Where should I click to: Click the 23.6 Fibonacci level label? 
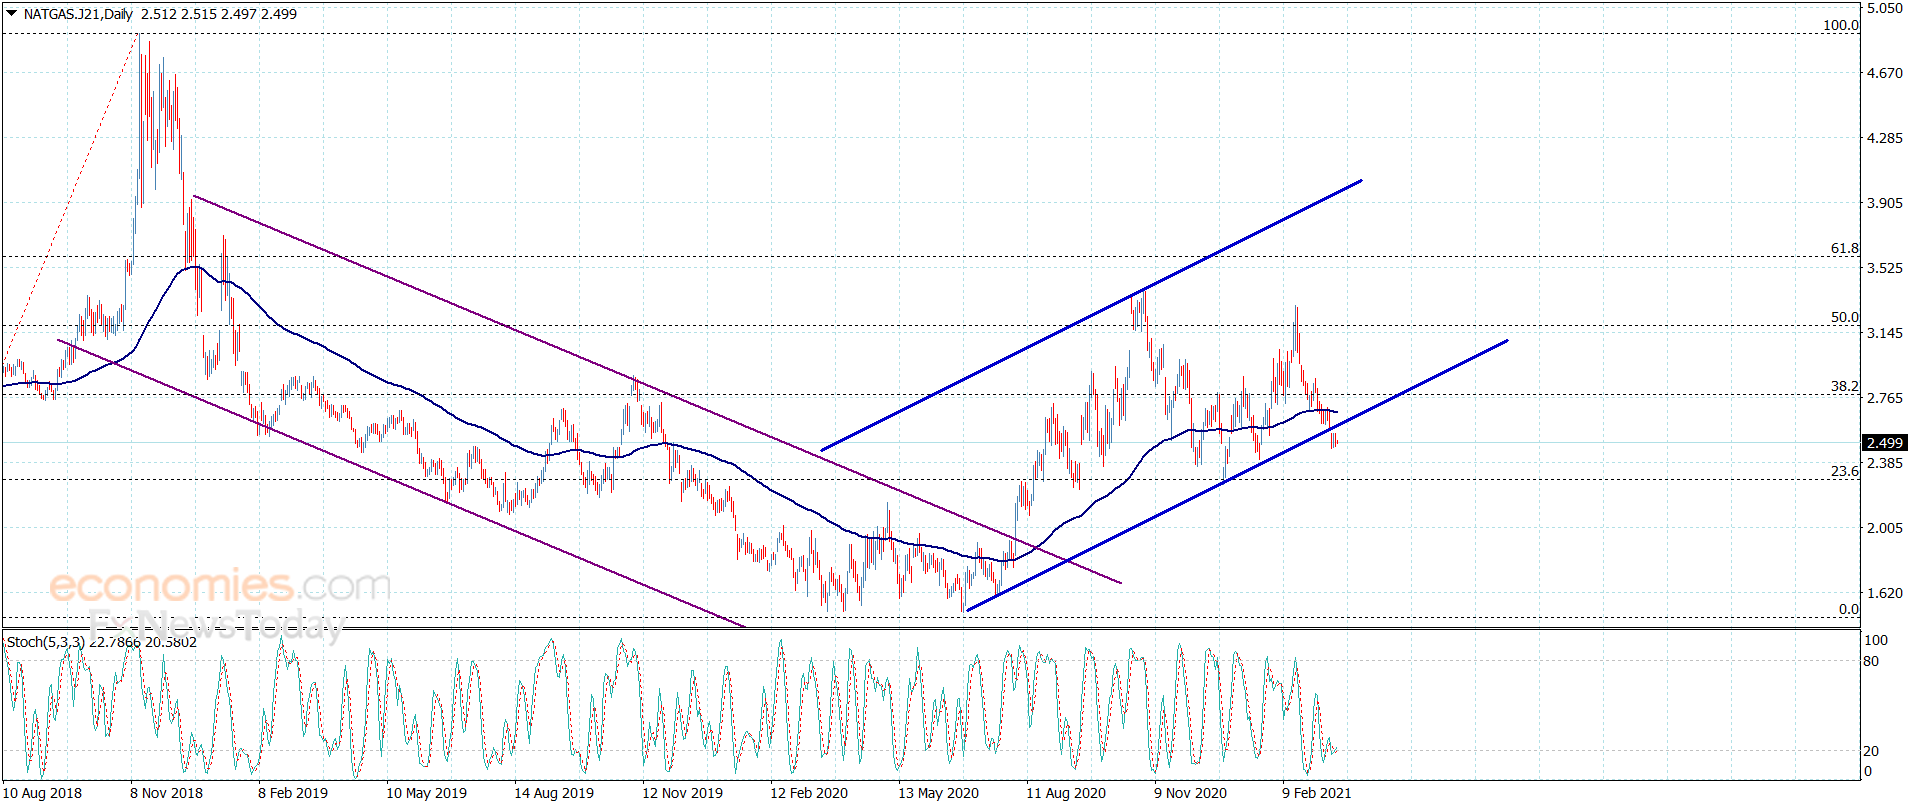point(1845,471)
